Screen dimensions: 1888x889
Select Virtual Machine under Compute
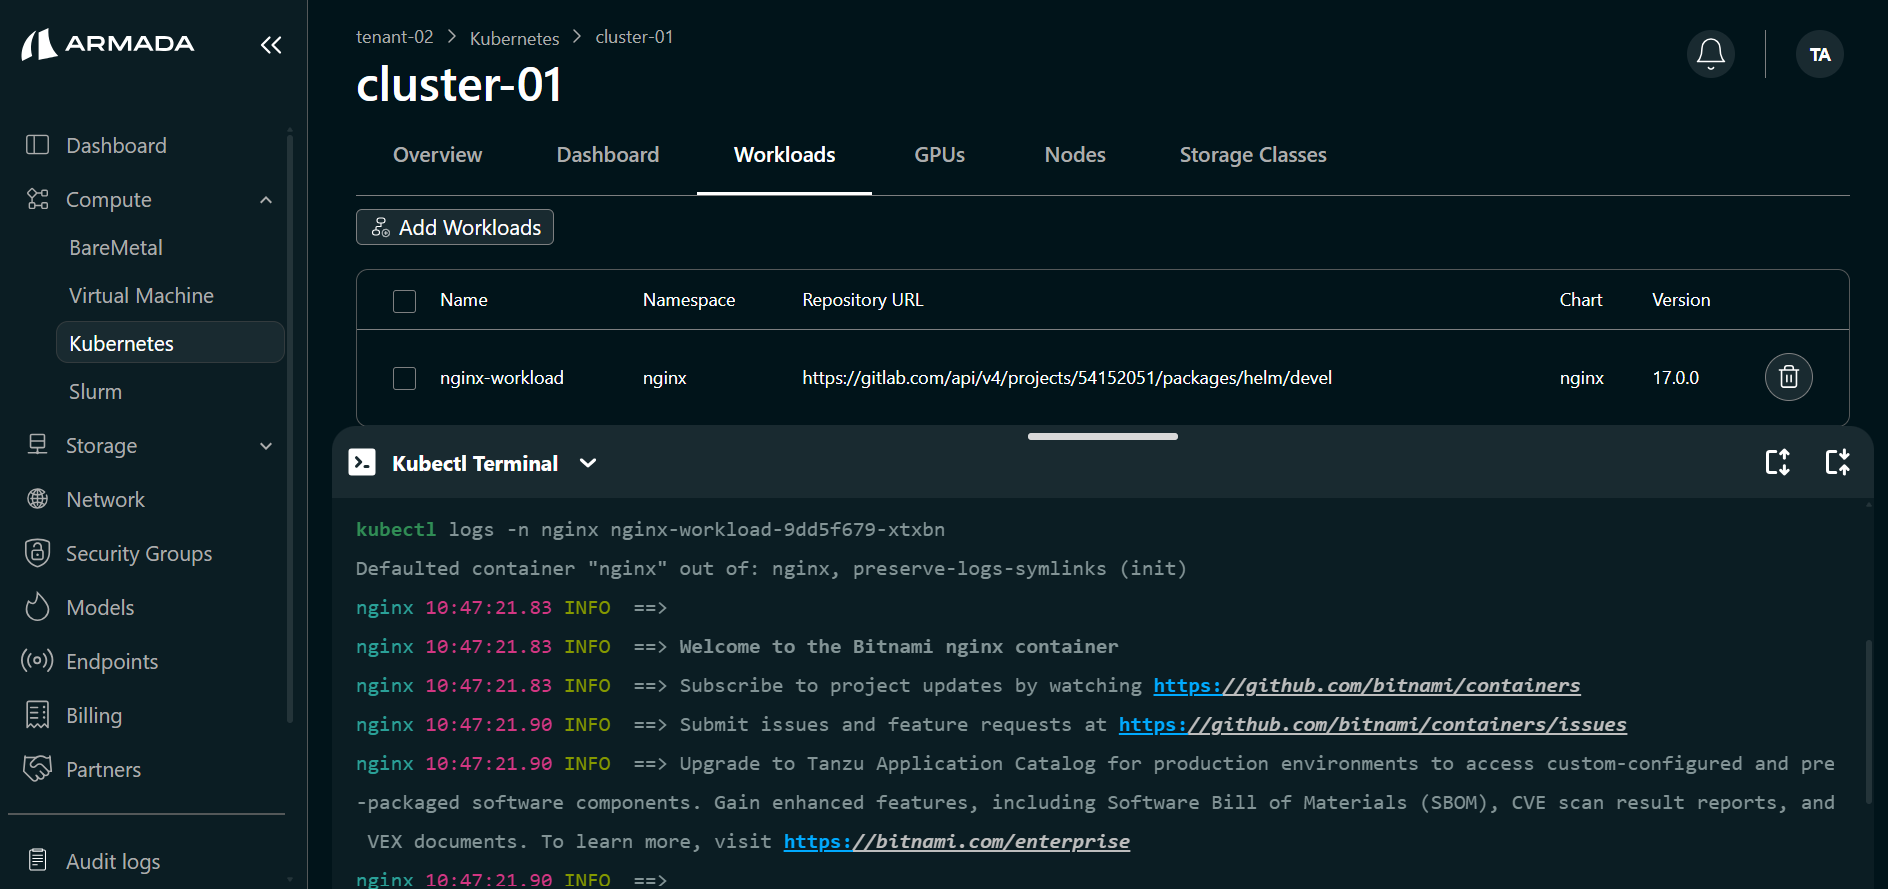pos(141,296)
